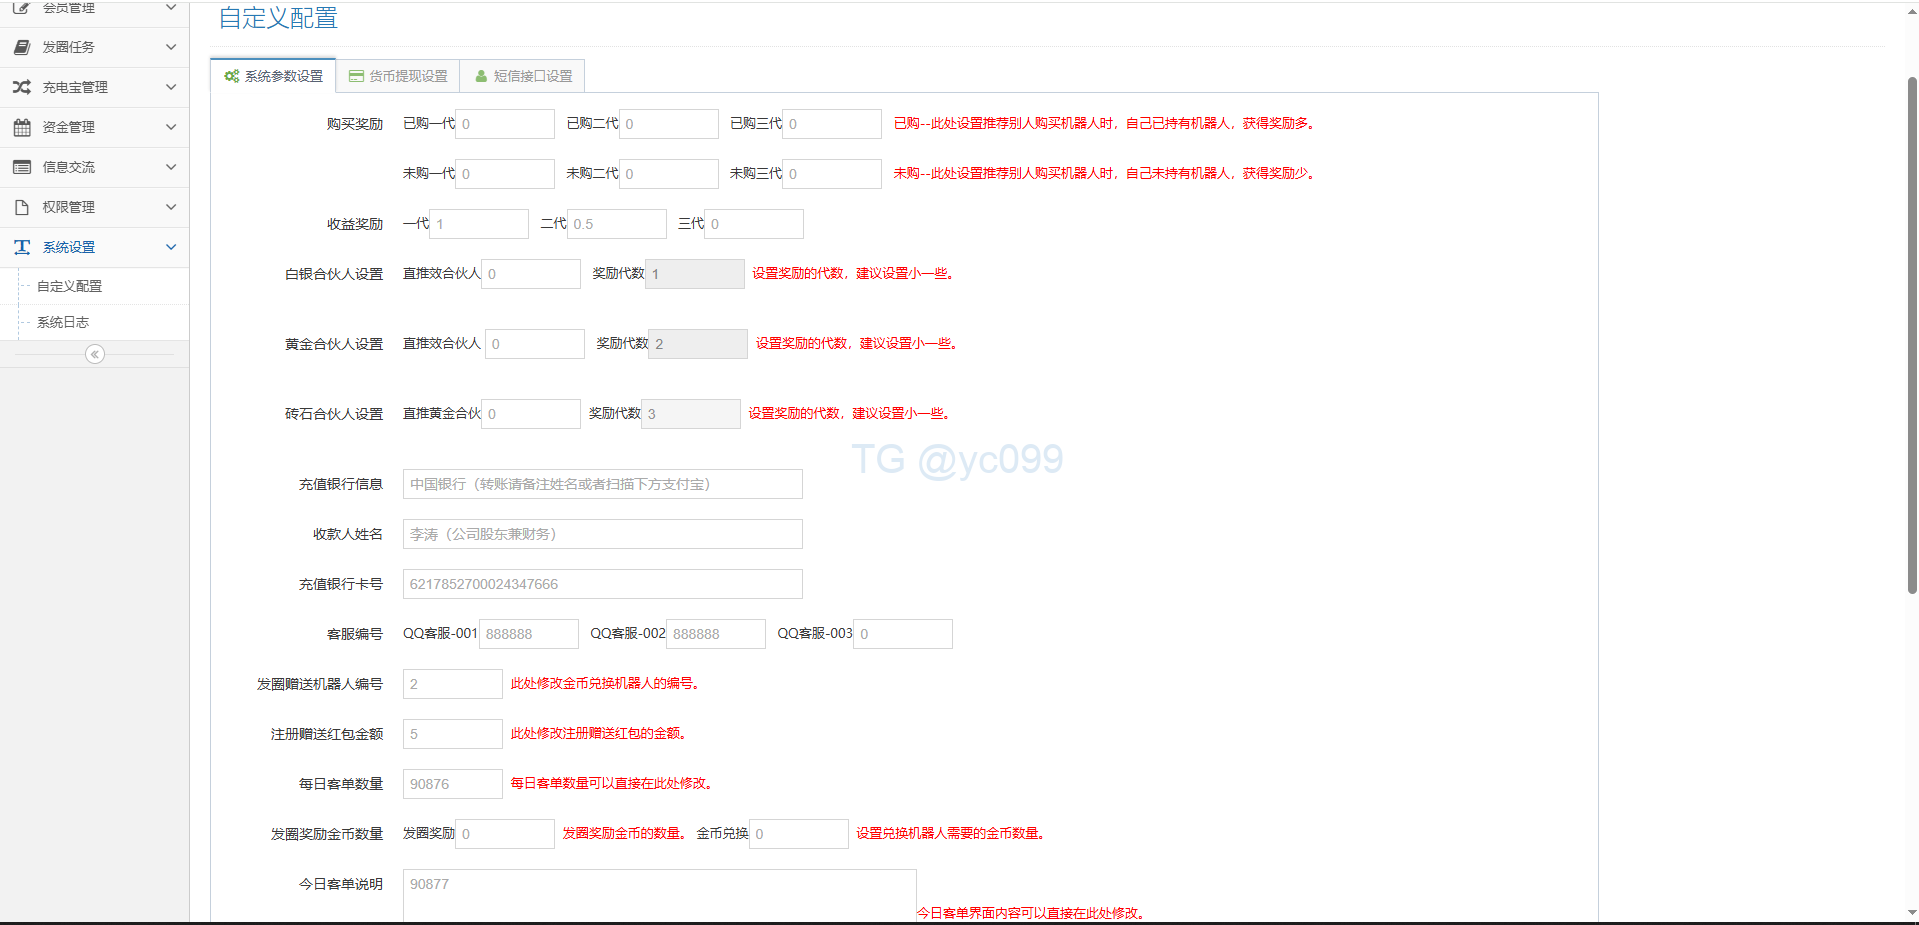
Task: Click the shuffle icon beside 充电宝管理
Action: click(x=22, y=87)
